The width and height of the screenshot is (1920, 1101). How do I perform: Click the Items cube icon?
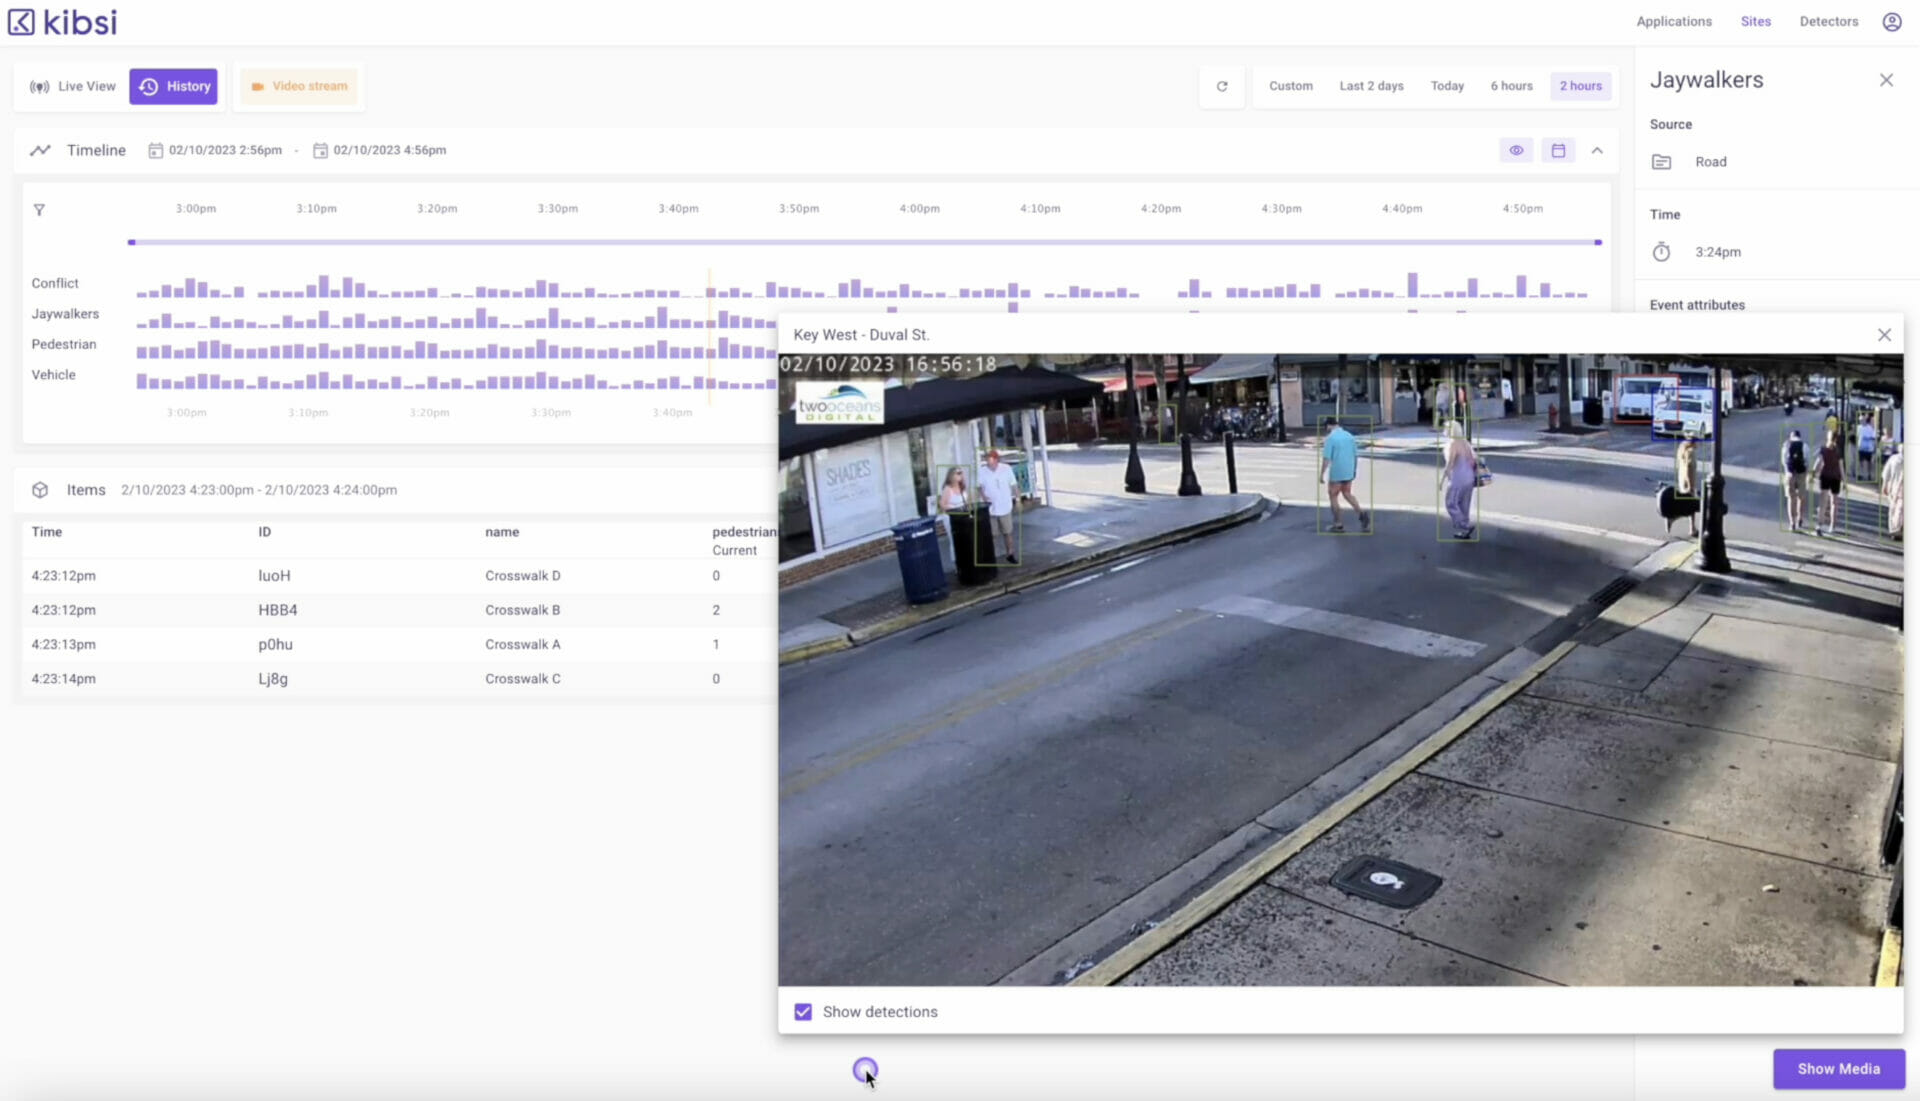pos(40,490)
